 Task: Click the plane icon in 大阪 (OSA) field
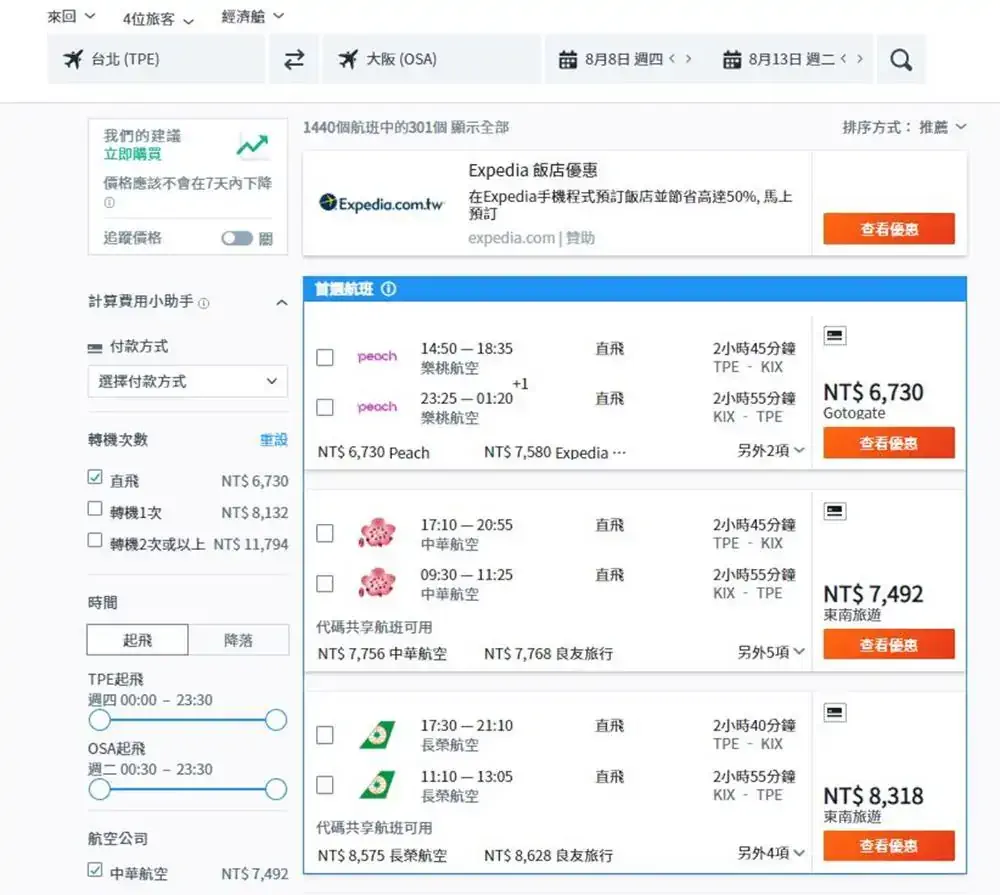pos(348,59)
